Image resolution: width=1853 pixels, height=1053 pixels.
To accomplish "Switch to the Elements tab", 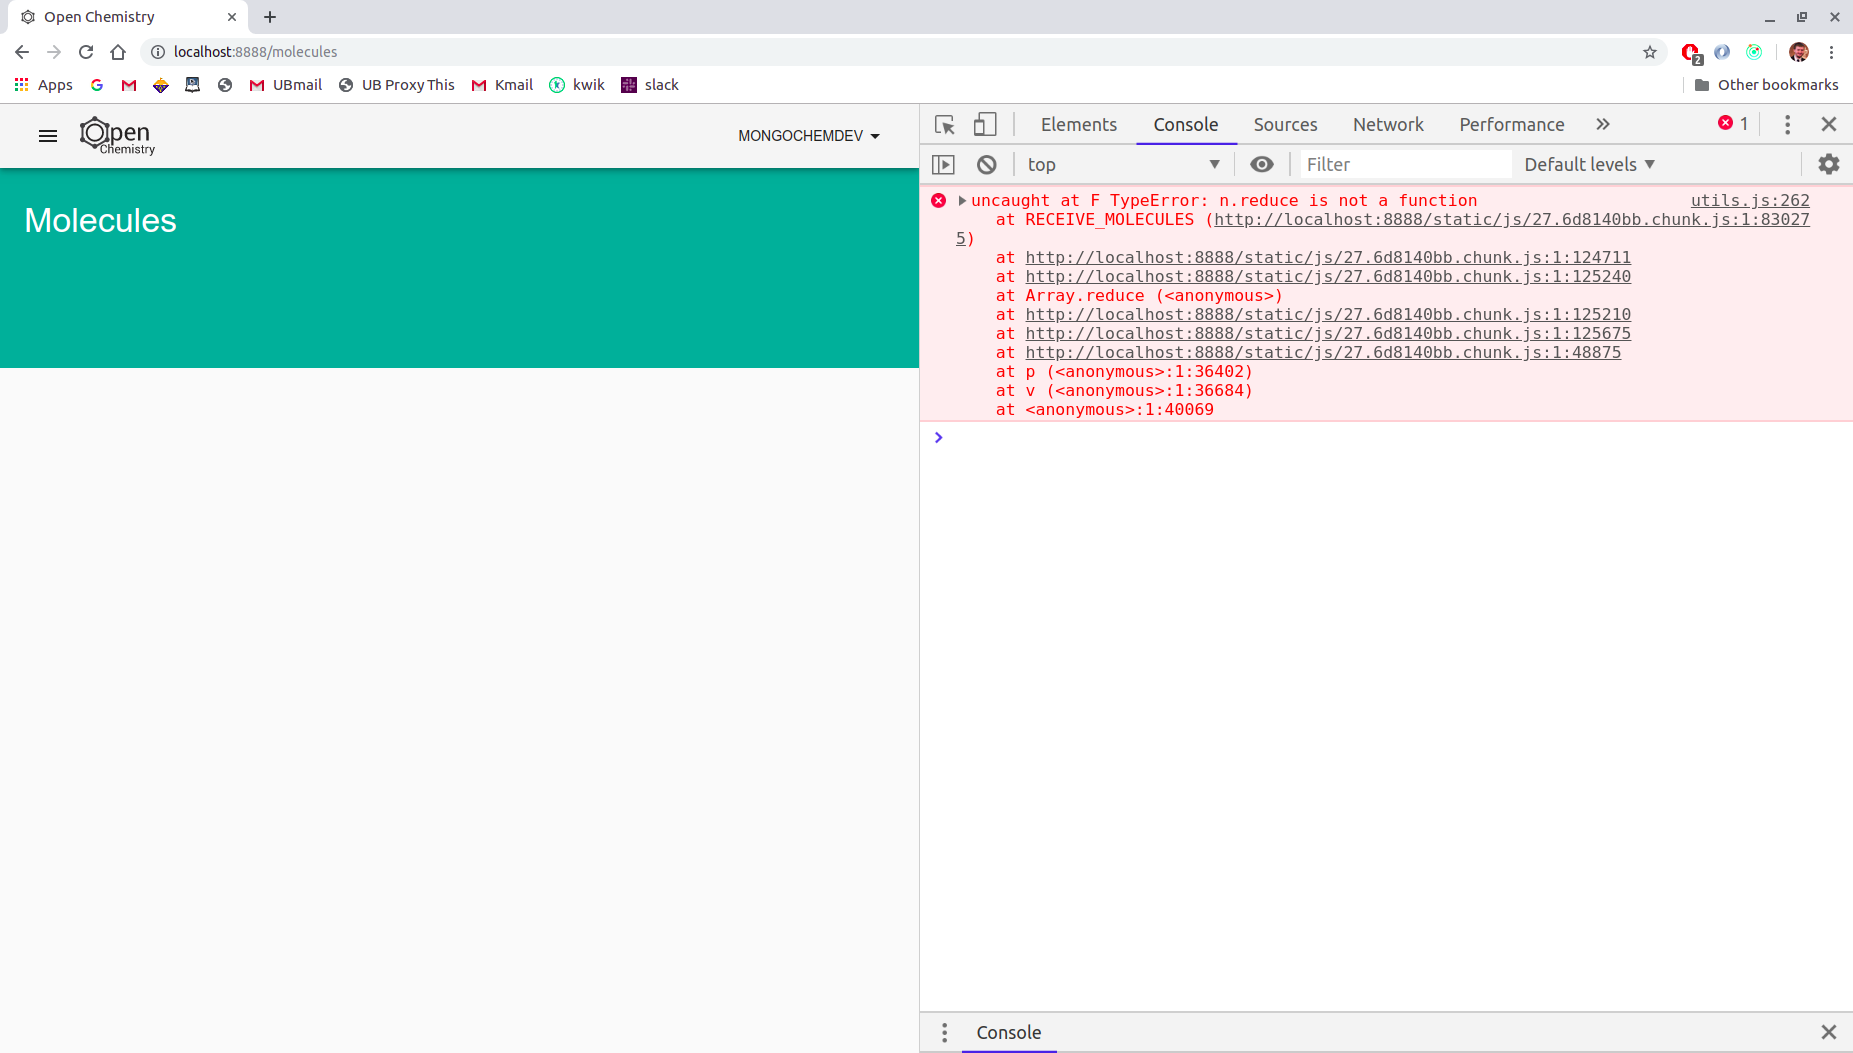I will [1078, 124].
